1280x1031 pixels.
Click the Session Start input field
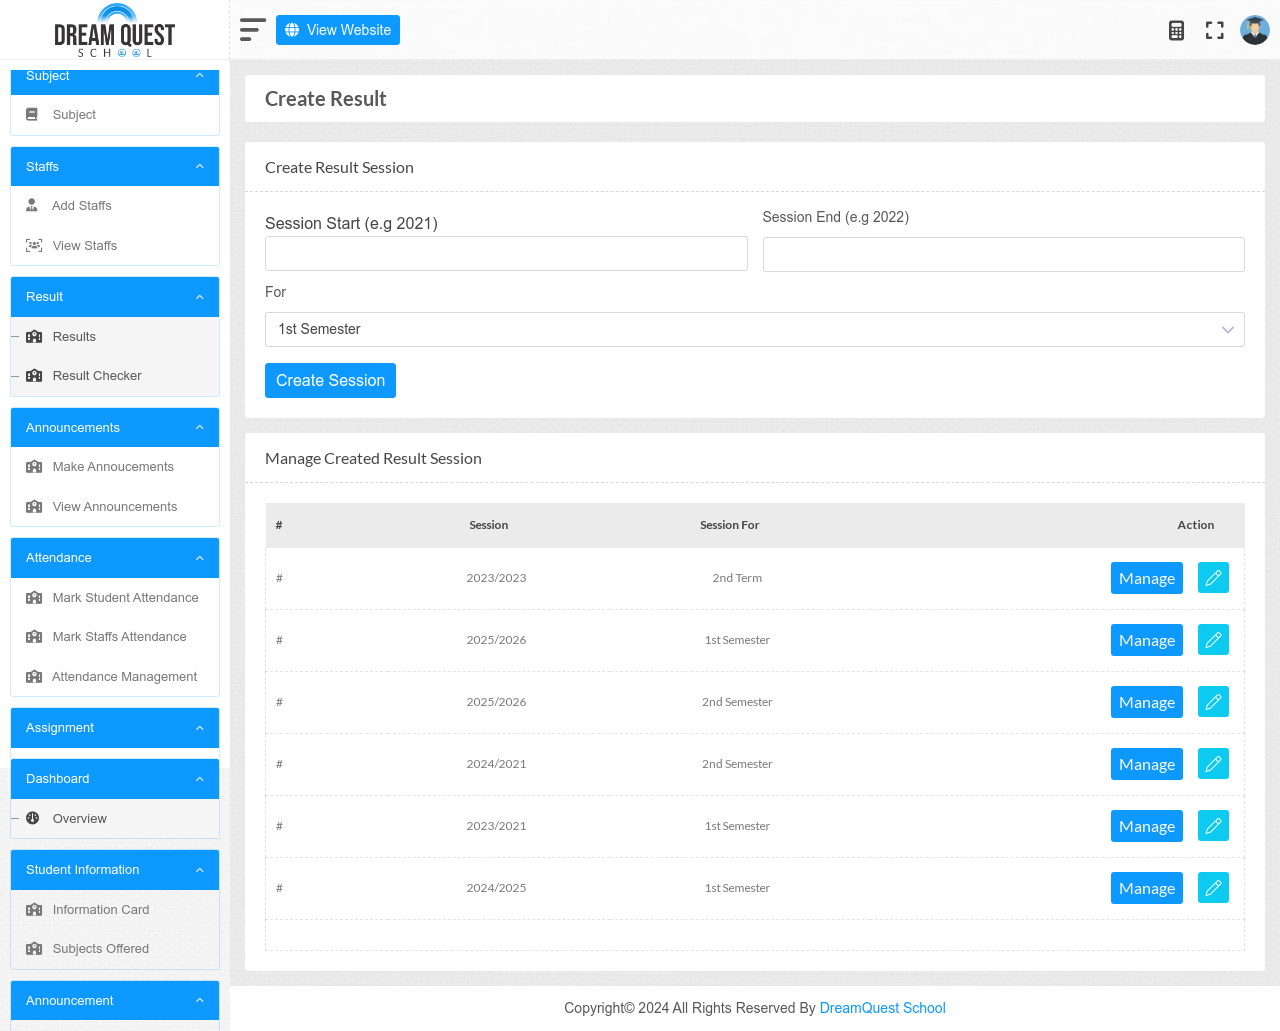point(506,253)
